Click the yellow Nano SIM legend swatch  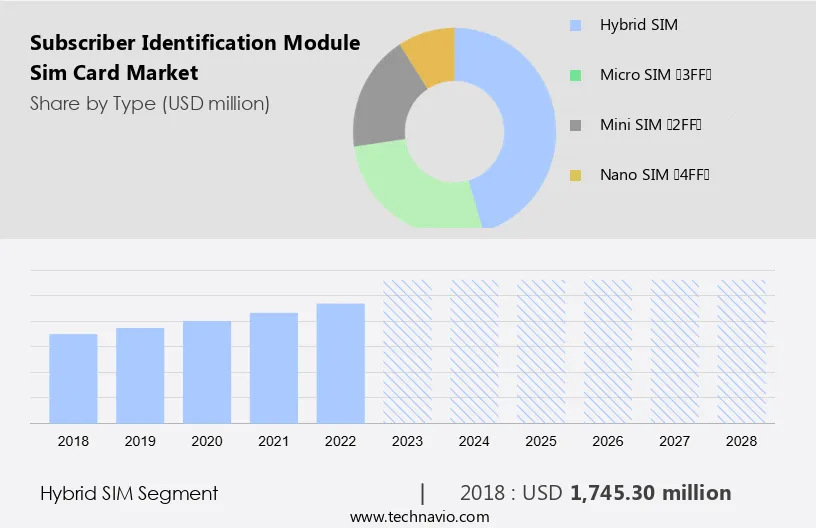(x=575, y=176)
